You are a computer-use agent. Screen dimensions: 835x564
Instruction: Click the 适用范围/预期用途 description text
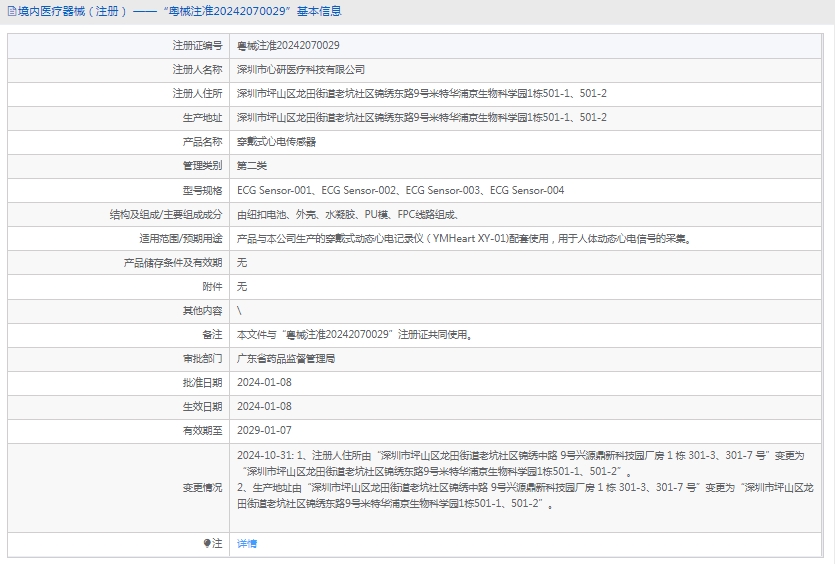463,239
